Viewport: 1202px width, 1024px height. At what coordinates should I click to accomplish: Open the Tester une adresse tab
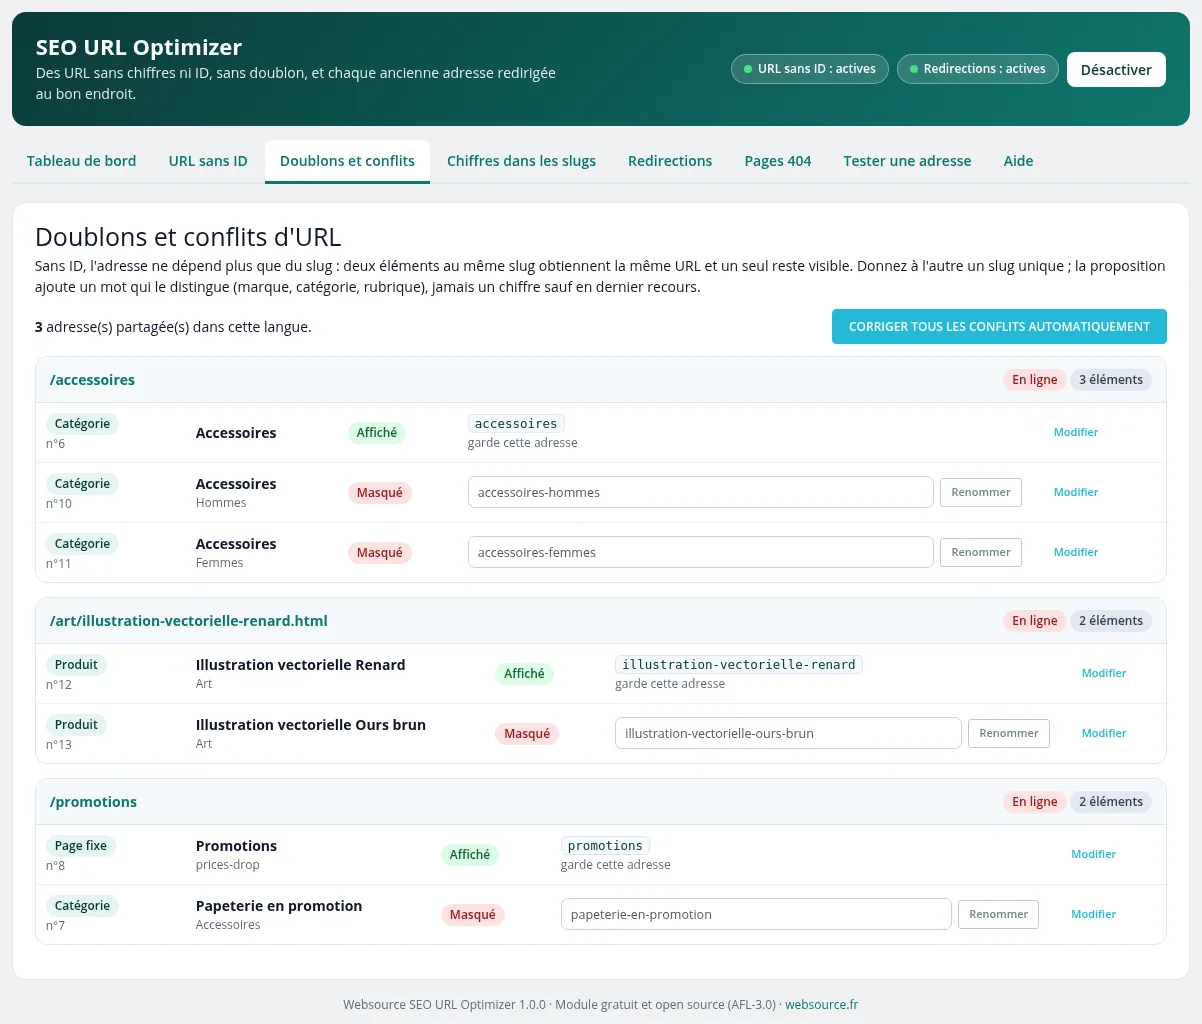[x=907, y=161]
